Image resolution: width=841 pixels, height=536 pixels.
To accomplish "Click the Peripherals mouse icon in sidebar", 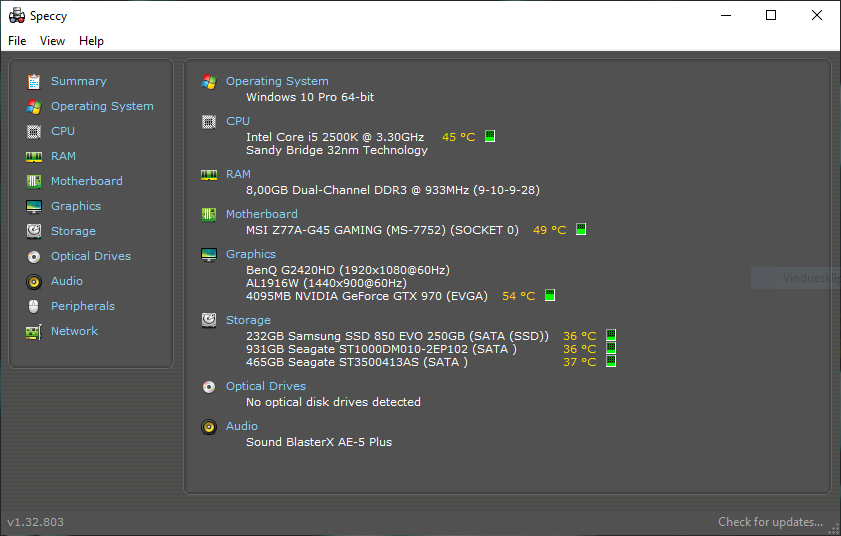I will 34,306.
